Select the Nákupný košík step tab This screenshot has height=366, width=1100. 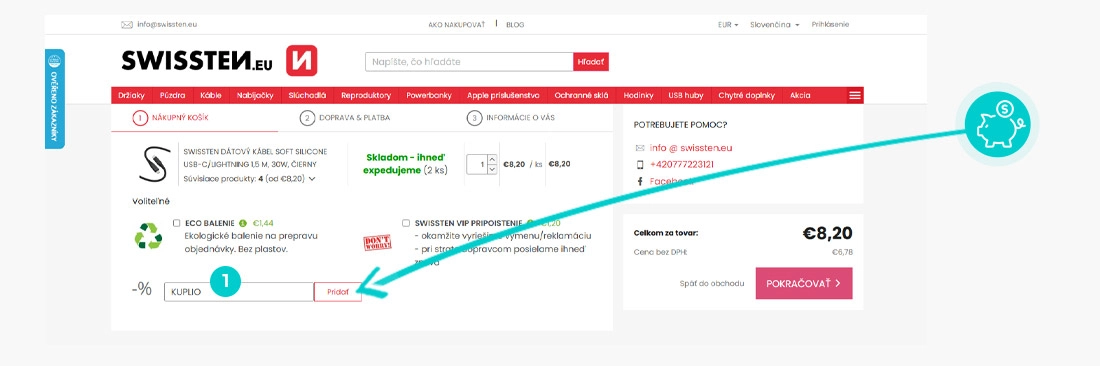(x=170, y=118)
